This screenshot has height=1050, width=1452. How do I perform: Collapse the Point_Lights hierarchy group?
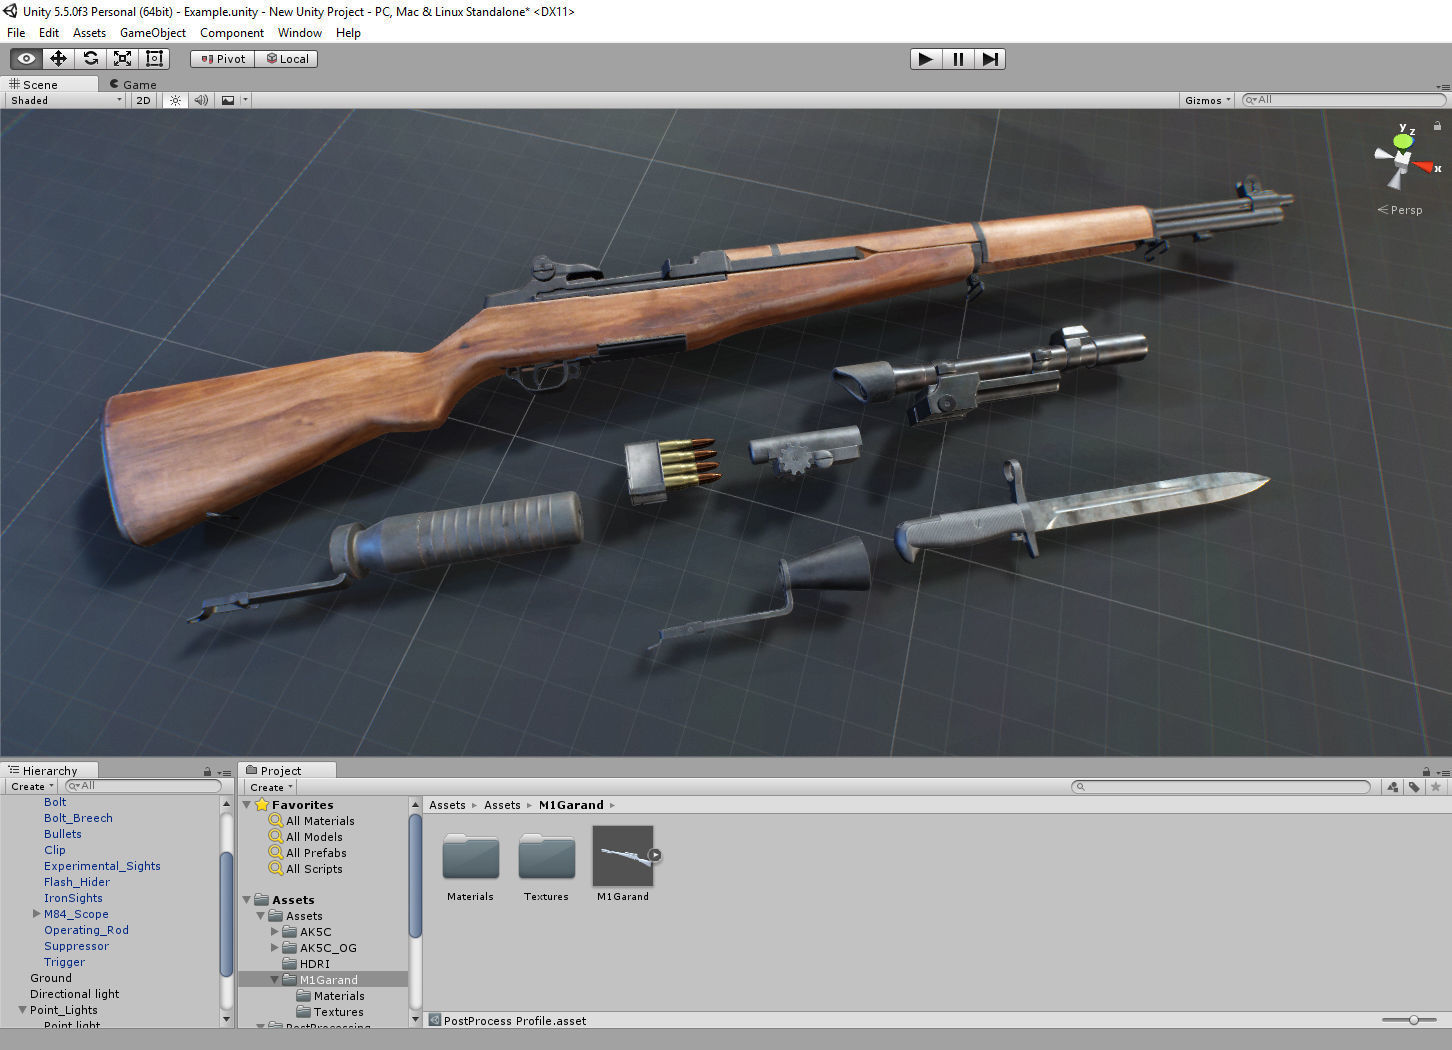click(x=22, y=1010)
